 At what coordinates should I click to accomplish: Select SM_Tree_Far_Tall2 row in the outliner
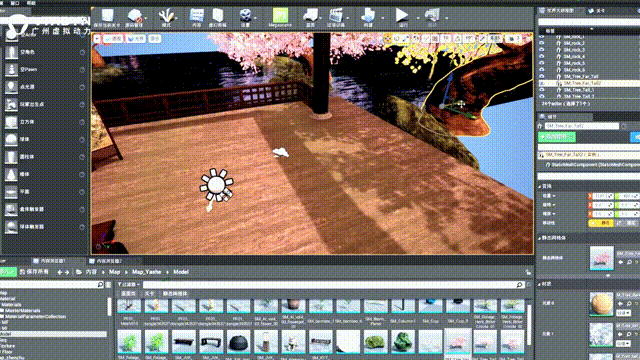click(x=589, y=83)
